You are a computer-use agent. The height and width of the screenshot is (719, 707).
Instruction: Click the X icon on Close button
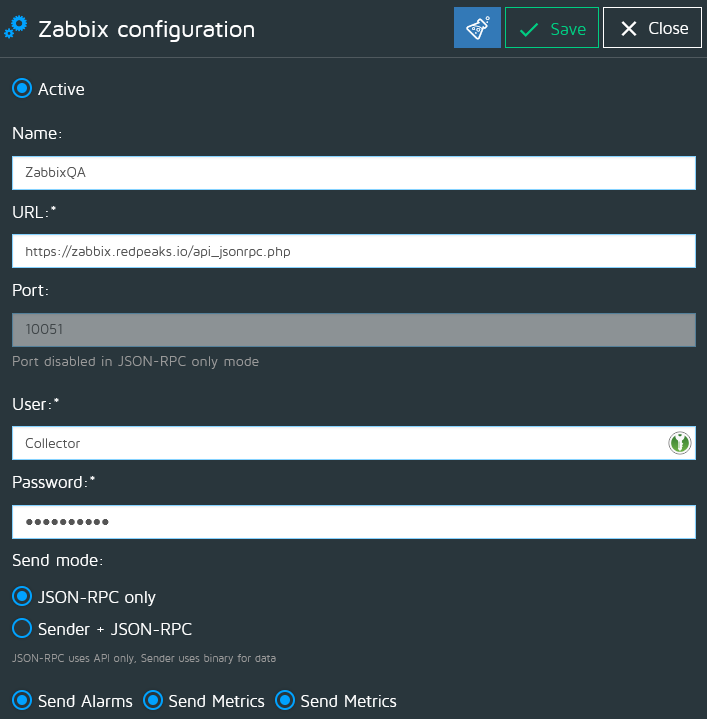coord(629,29)
